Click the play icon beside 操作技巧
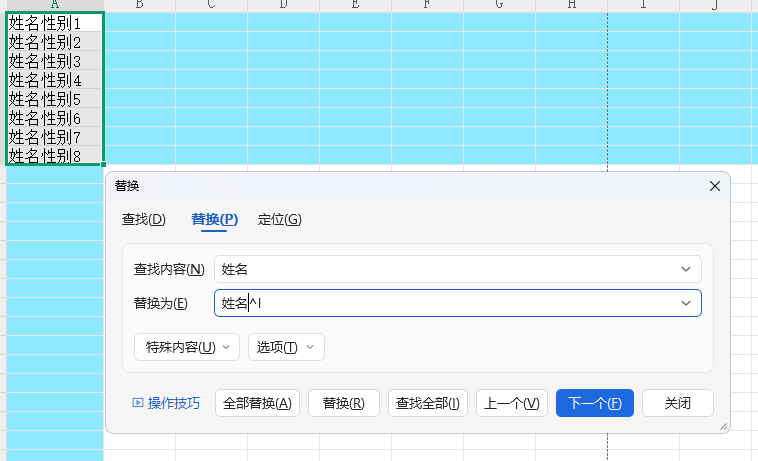 point(138,403)
